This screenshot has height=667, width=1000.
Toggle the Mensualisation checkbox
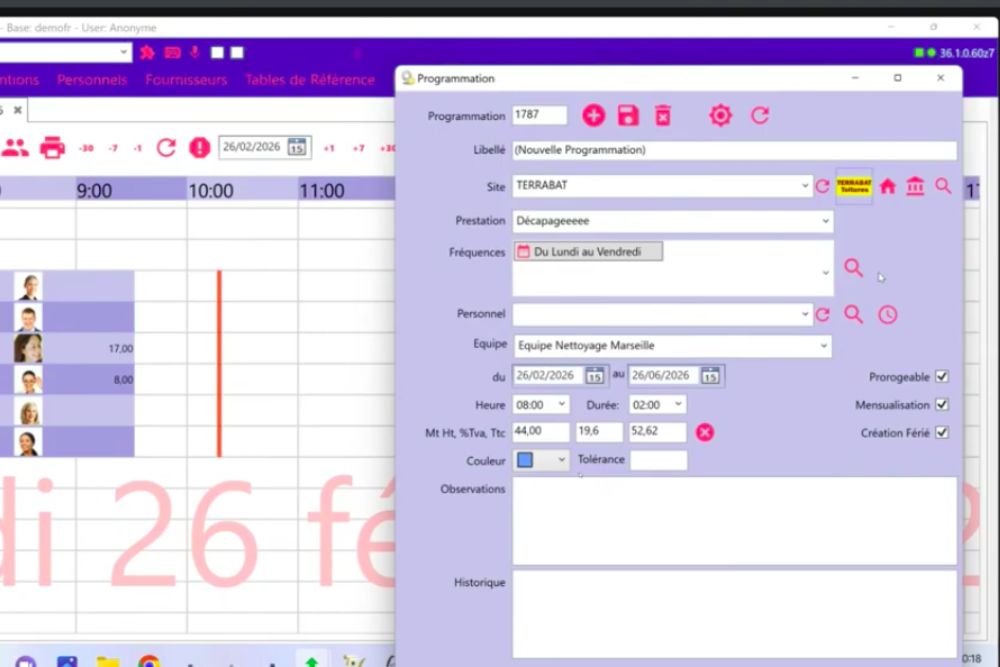click(941, 405)
